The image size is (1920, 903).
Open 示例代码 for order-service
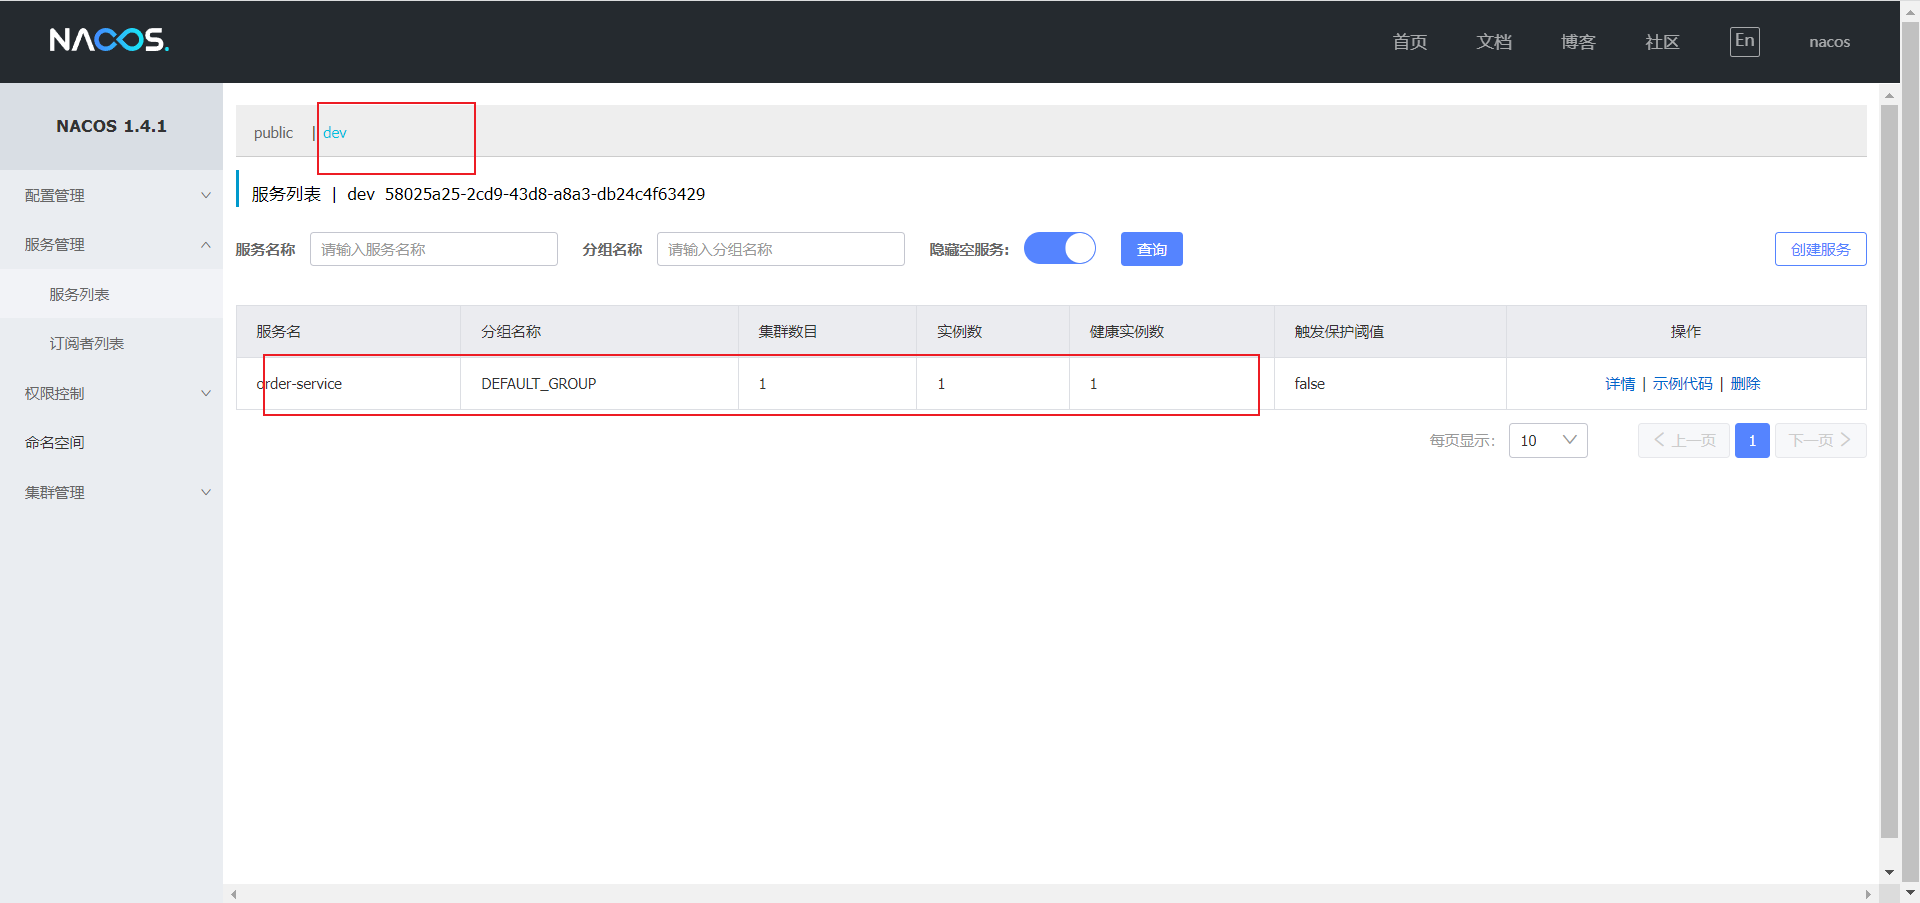[x=1682, y=383]
